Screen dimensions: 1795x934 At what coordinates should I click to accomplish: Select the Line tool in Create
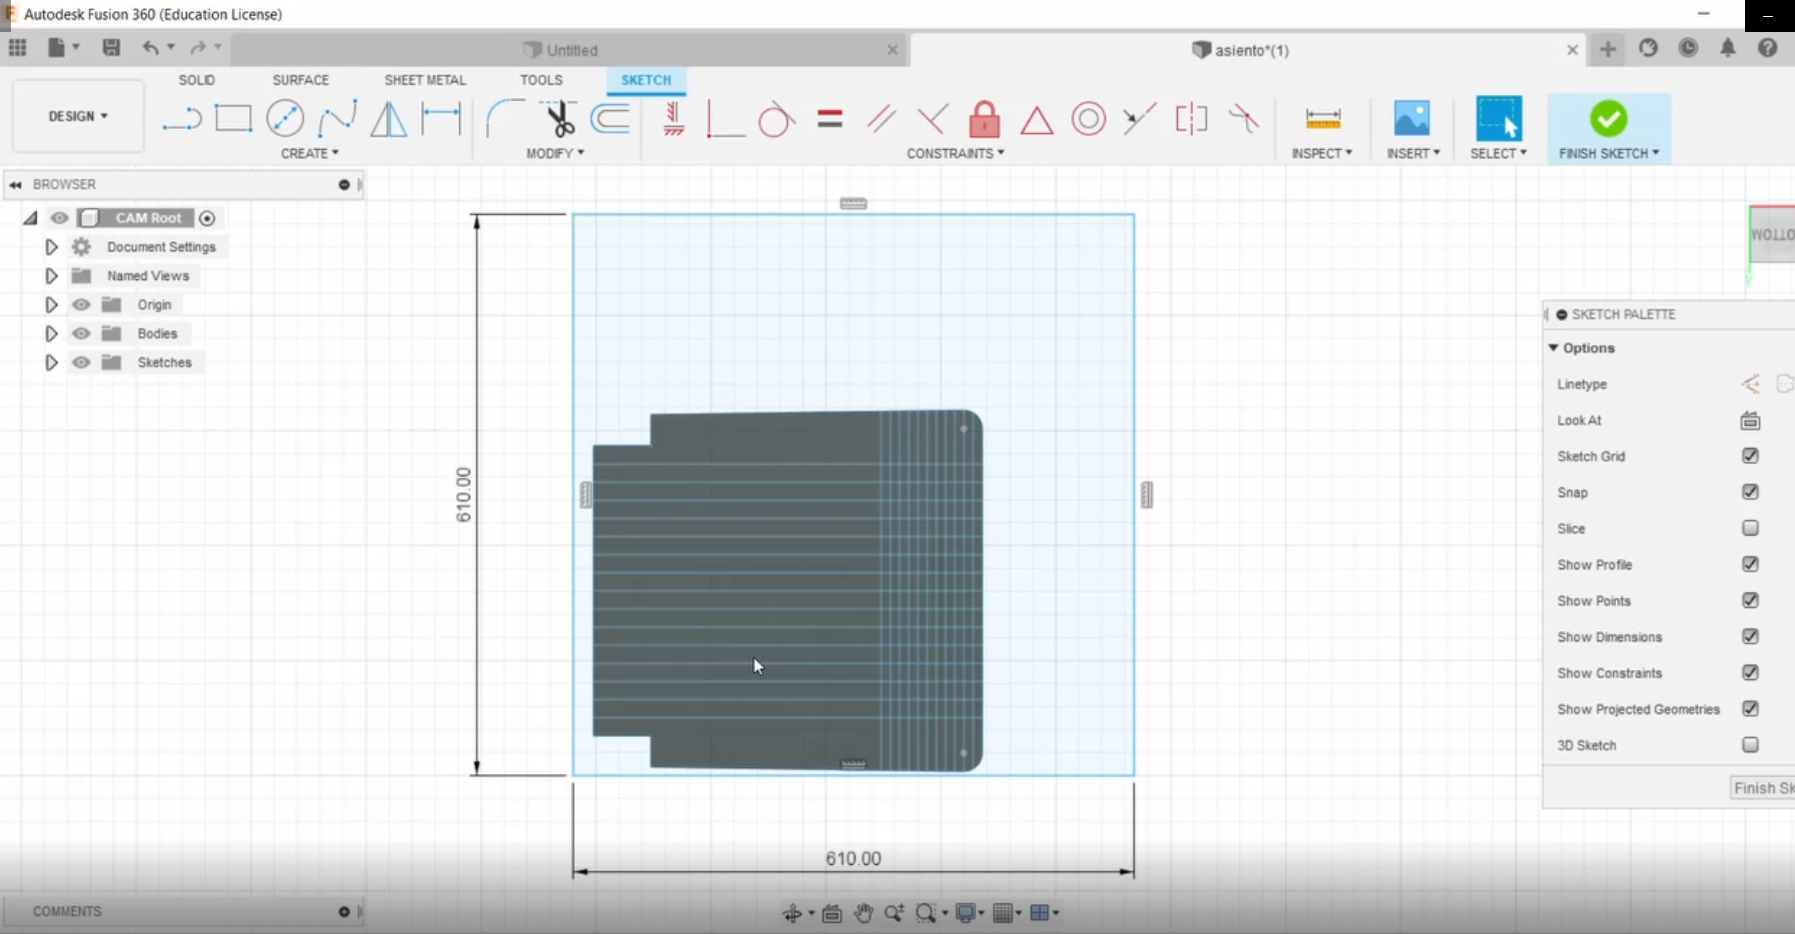pos(182,119)
